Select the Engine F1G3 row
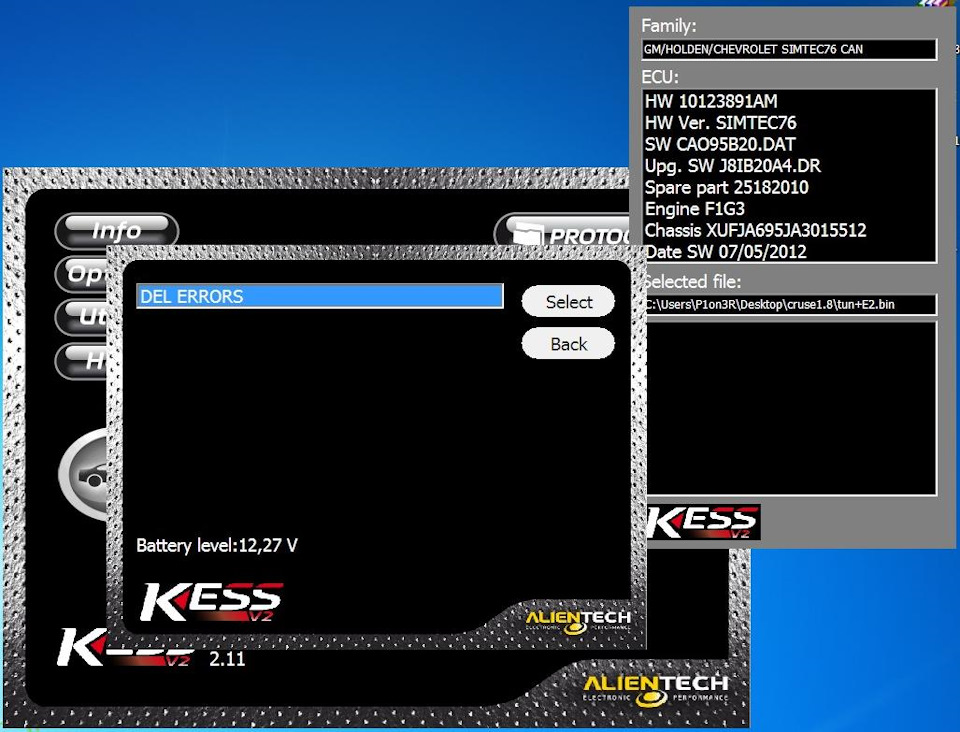 (x=789, y=209)
